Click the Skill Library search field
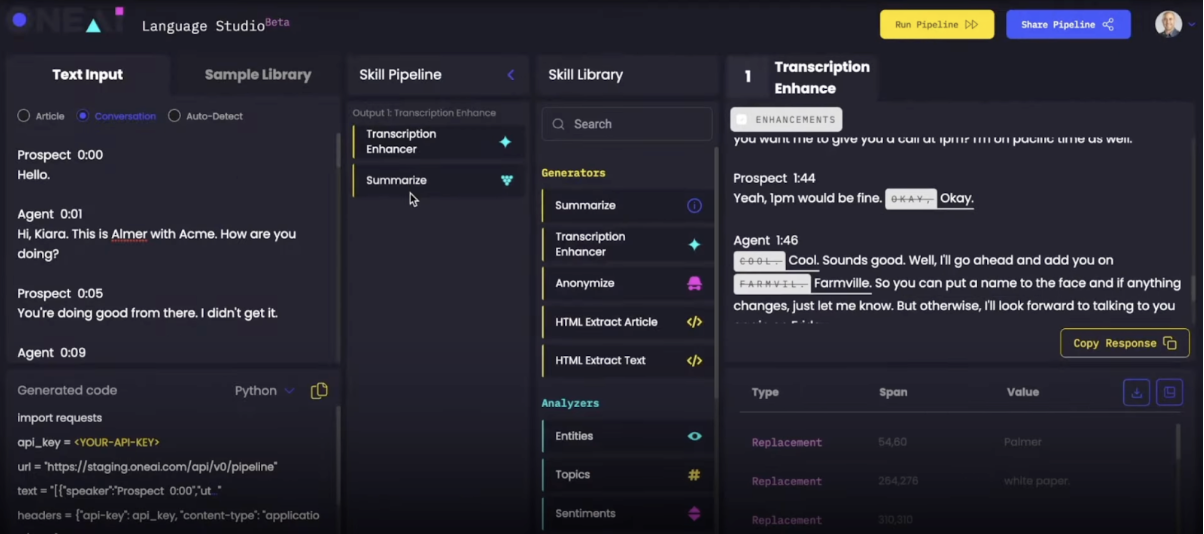Viewport: 1204px width, 534px height. coord(627,124)
